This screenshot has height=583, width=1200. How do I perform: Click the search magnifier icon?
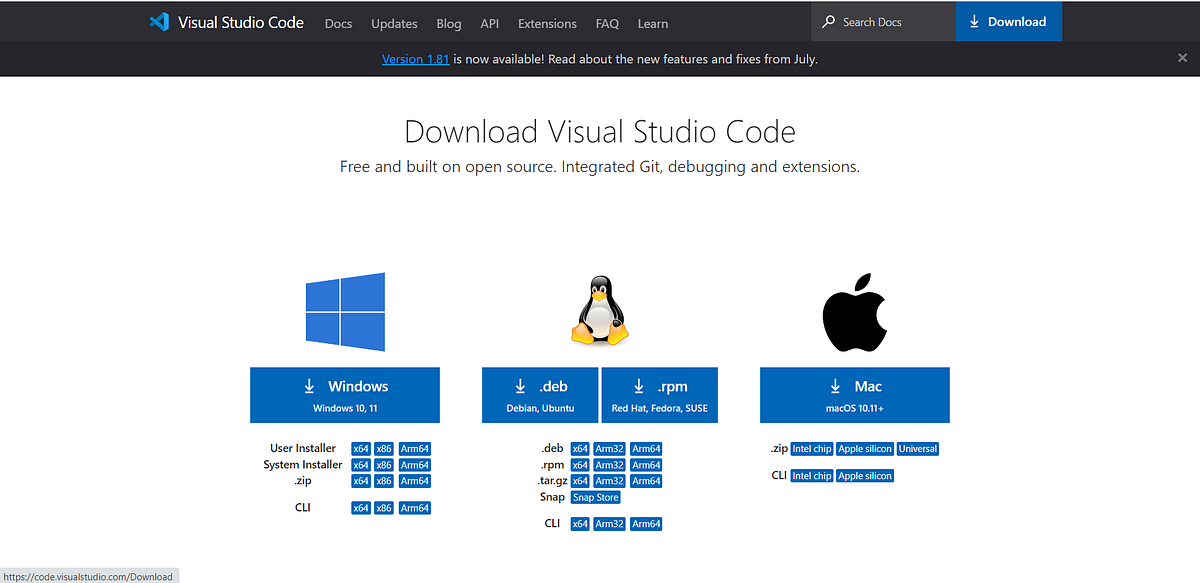click(829, 22)
